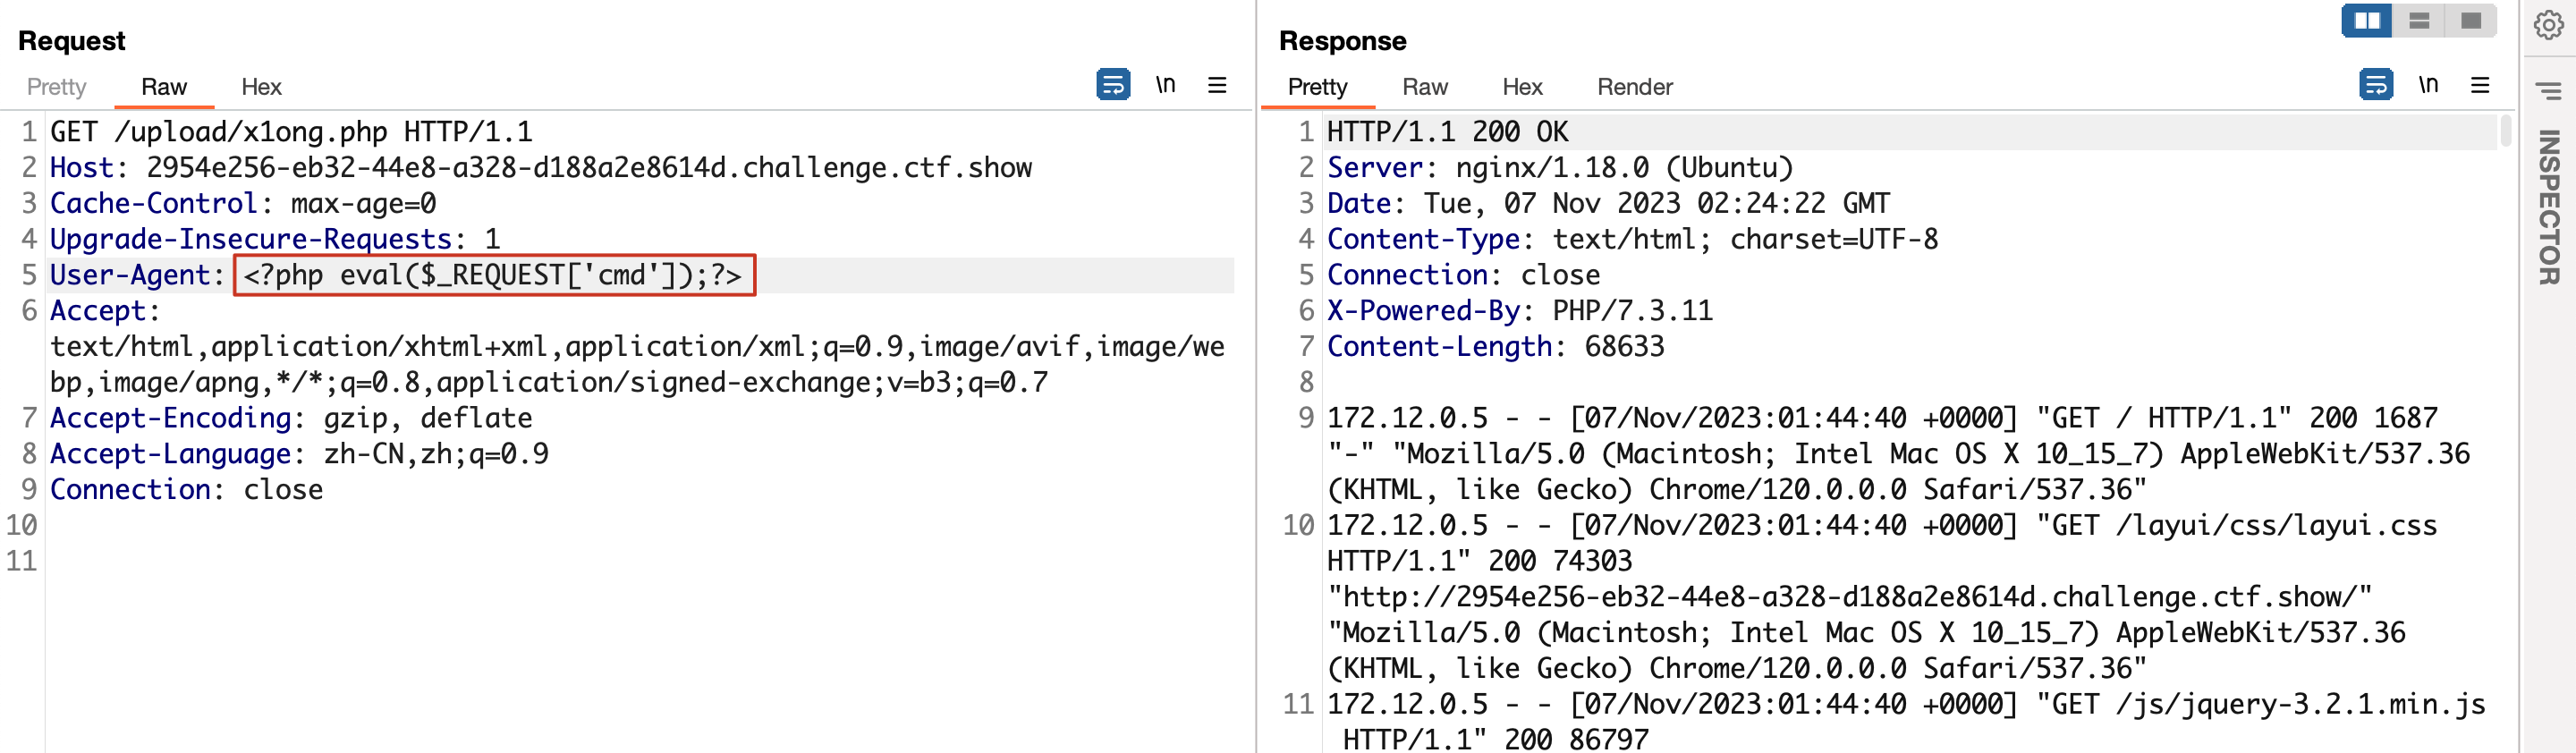
Task: Toggle word wrap icon in Request panel
Action: [1113, 85]
